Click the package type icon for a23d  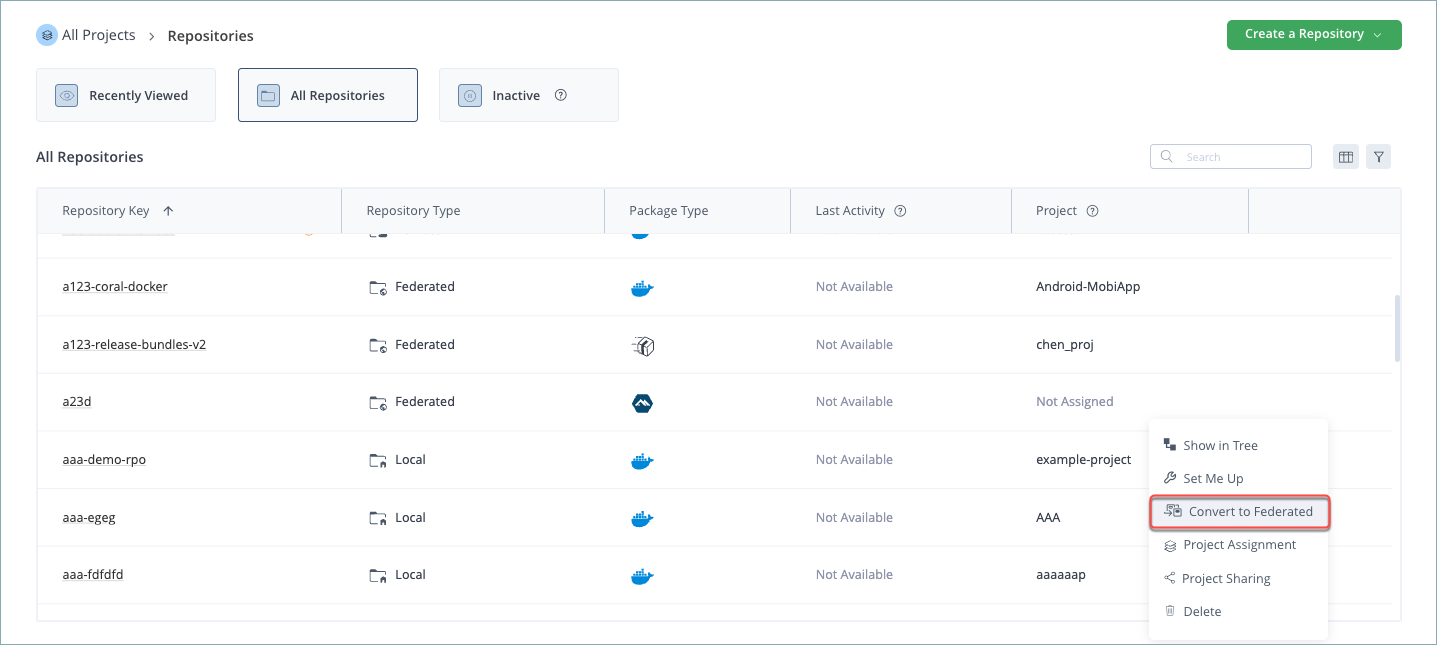(x=642, y=403)
